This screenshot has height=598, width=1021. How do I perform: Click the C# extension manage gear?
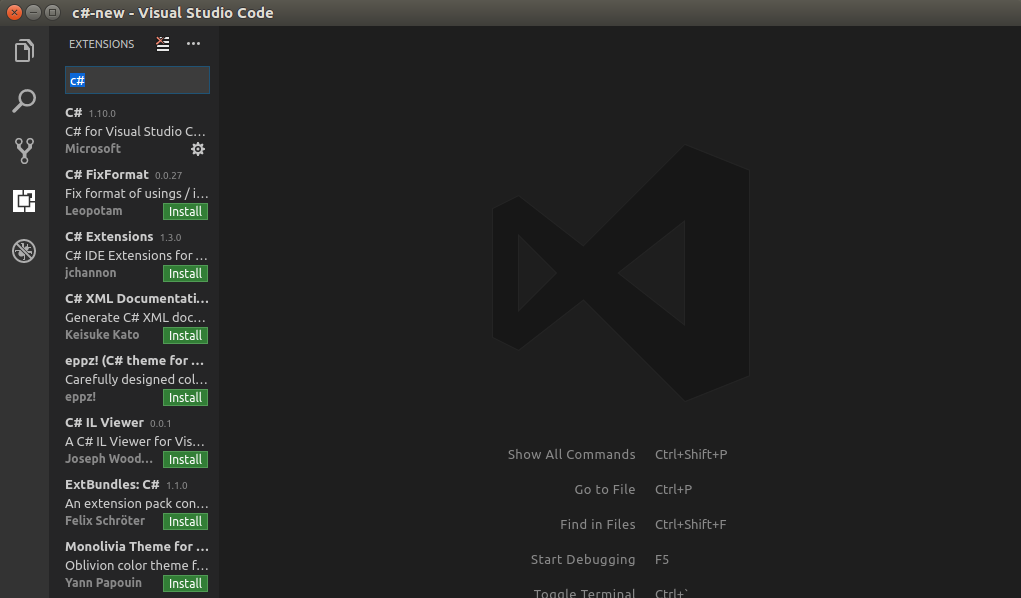point(198,149)
